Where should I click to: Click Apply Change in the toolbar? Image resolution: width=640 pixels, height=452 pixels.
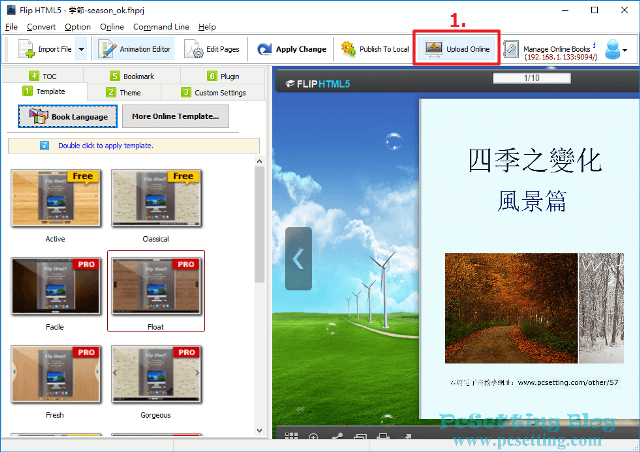coord(291,49)
